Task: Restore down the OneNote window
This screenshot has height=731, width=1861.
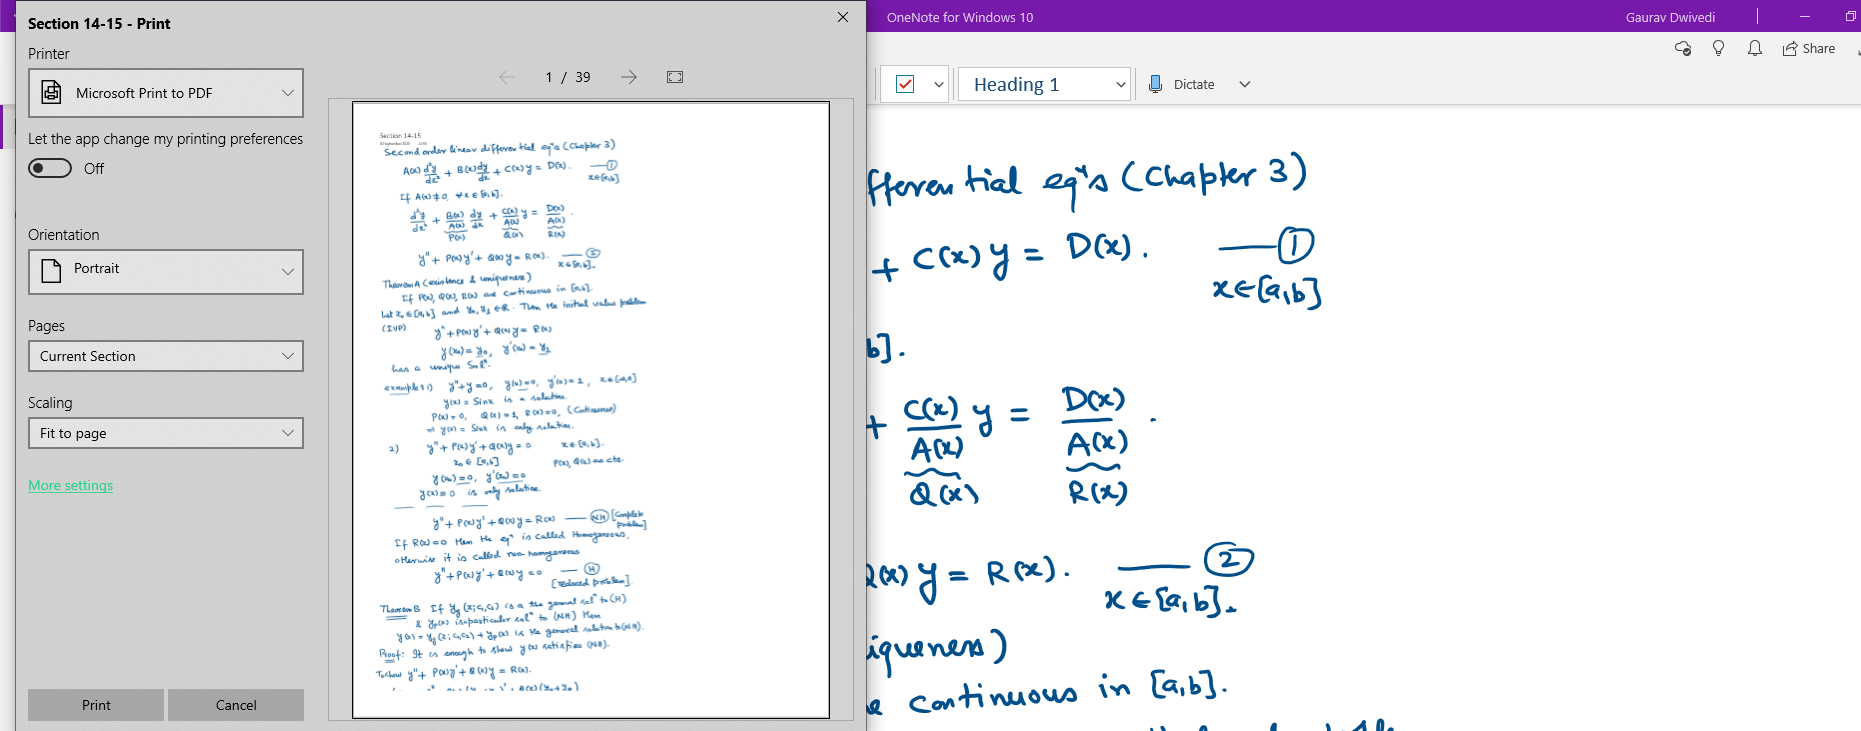Action: tap(1850, 17)
